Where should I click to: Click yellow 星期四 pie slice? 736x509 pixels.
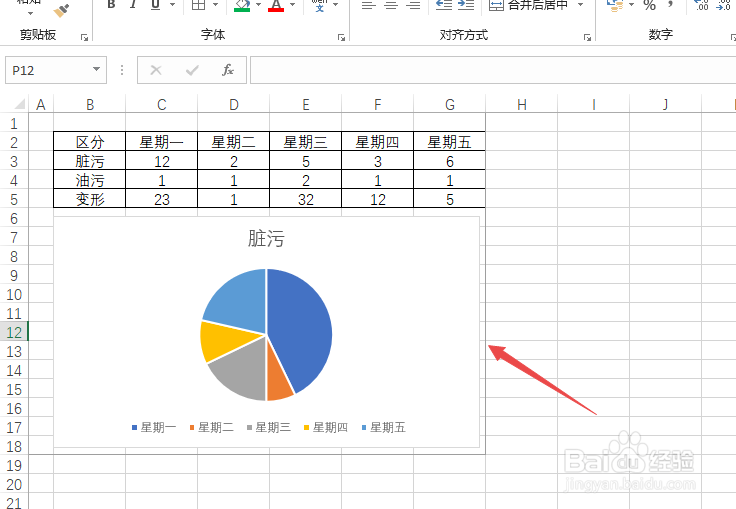coord(221,338)
